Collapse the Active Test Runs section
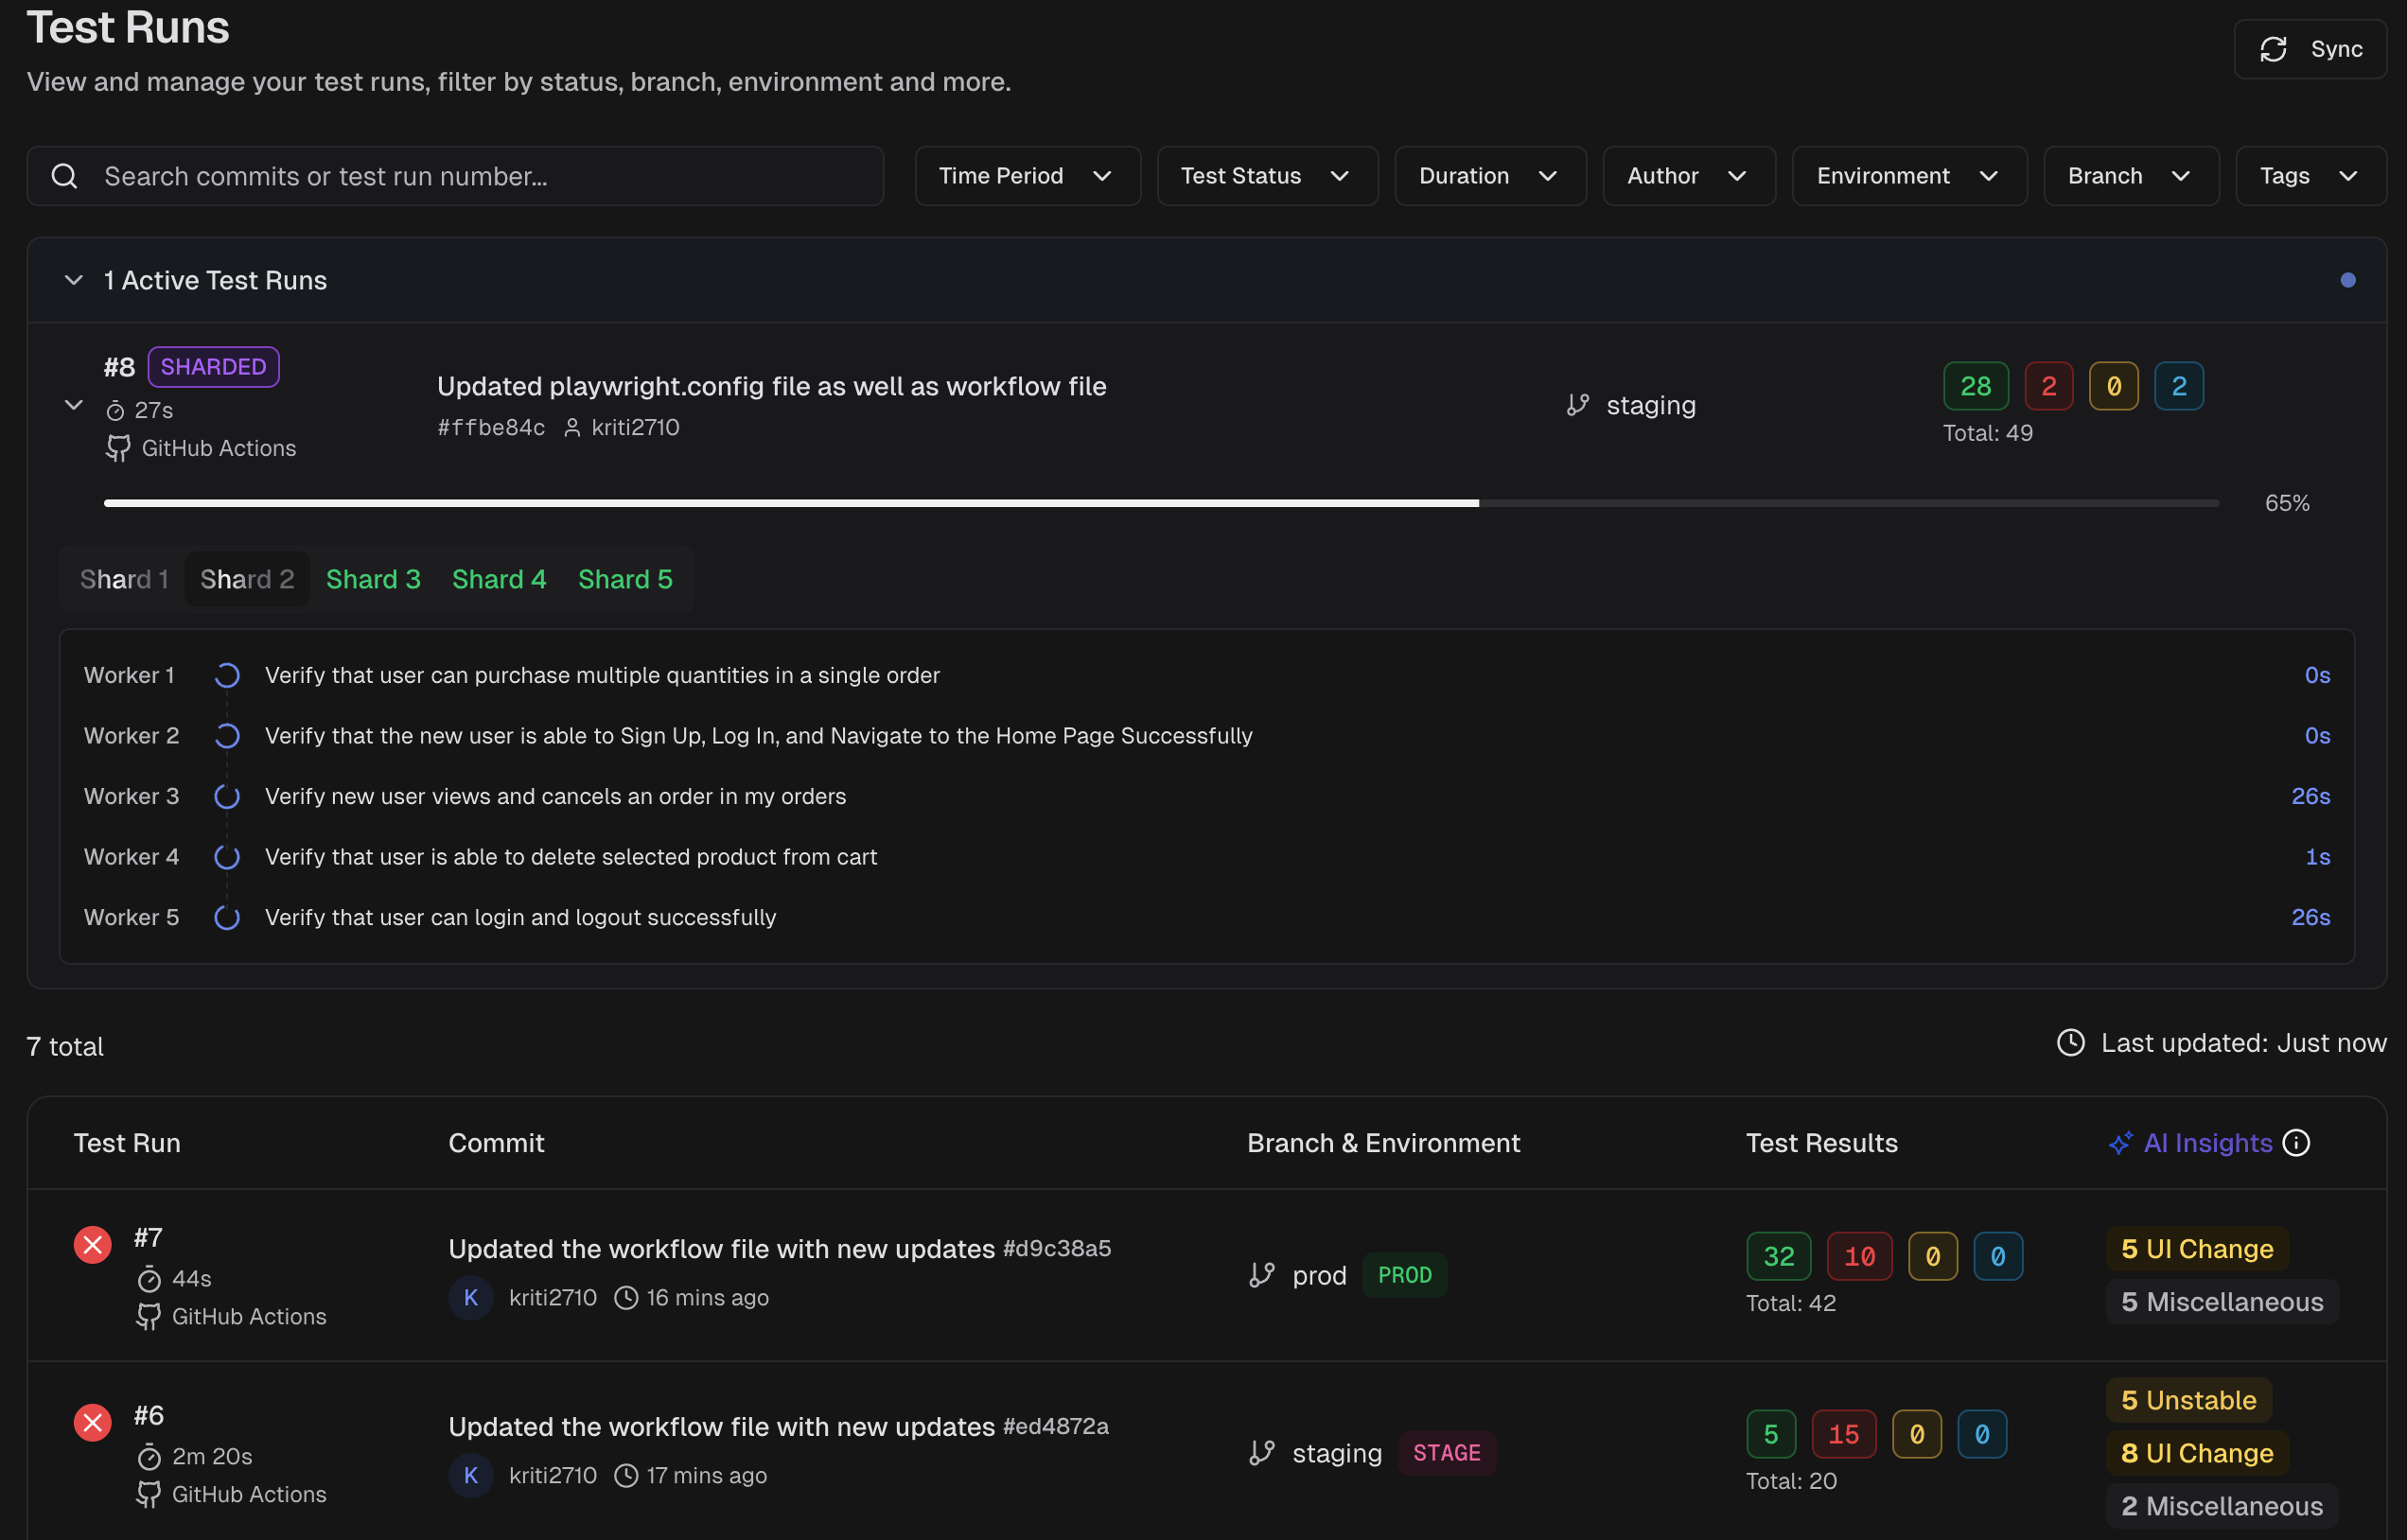2407x1540 pixels. (73, 280)
